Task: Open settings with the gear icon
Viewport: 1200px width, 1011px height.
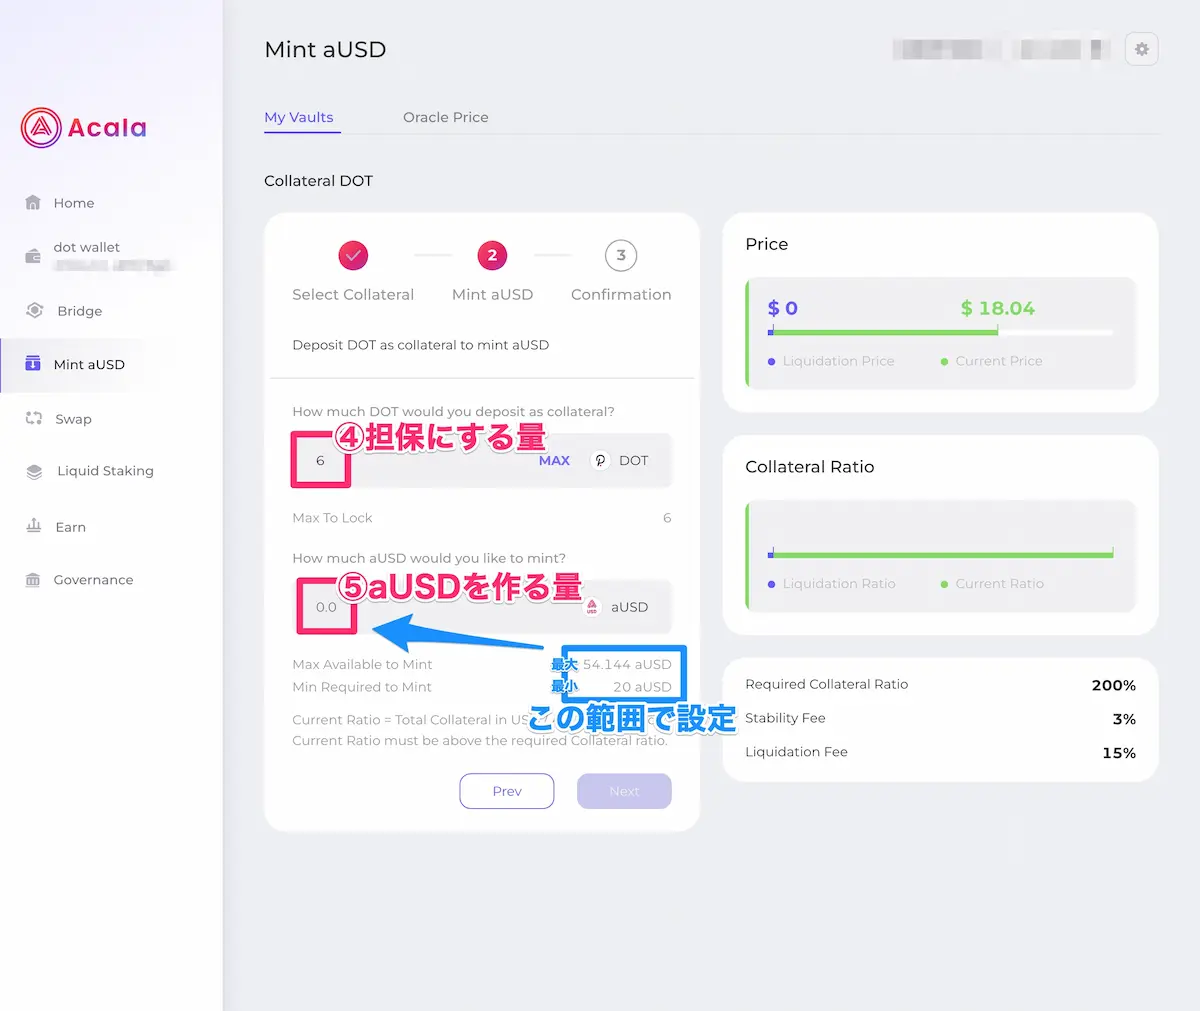Action: 1142,49
